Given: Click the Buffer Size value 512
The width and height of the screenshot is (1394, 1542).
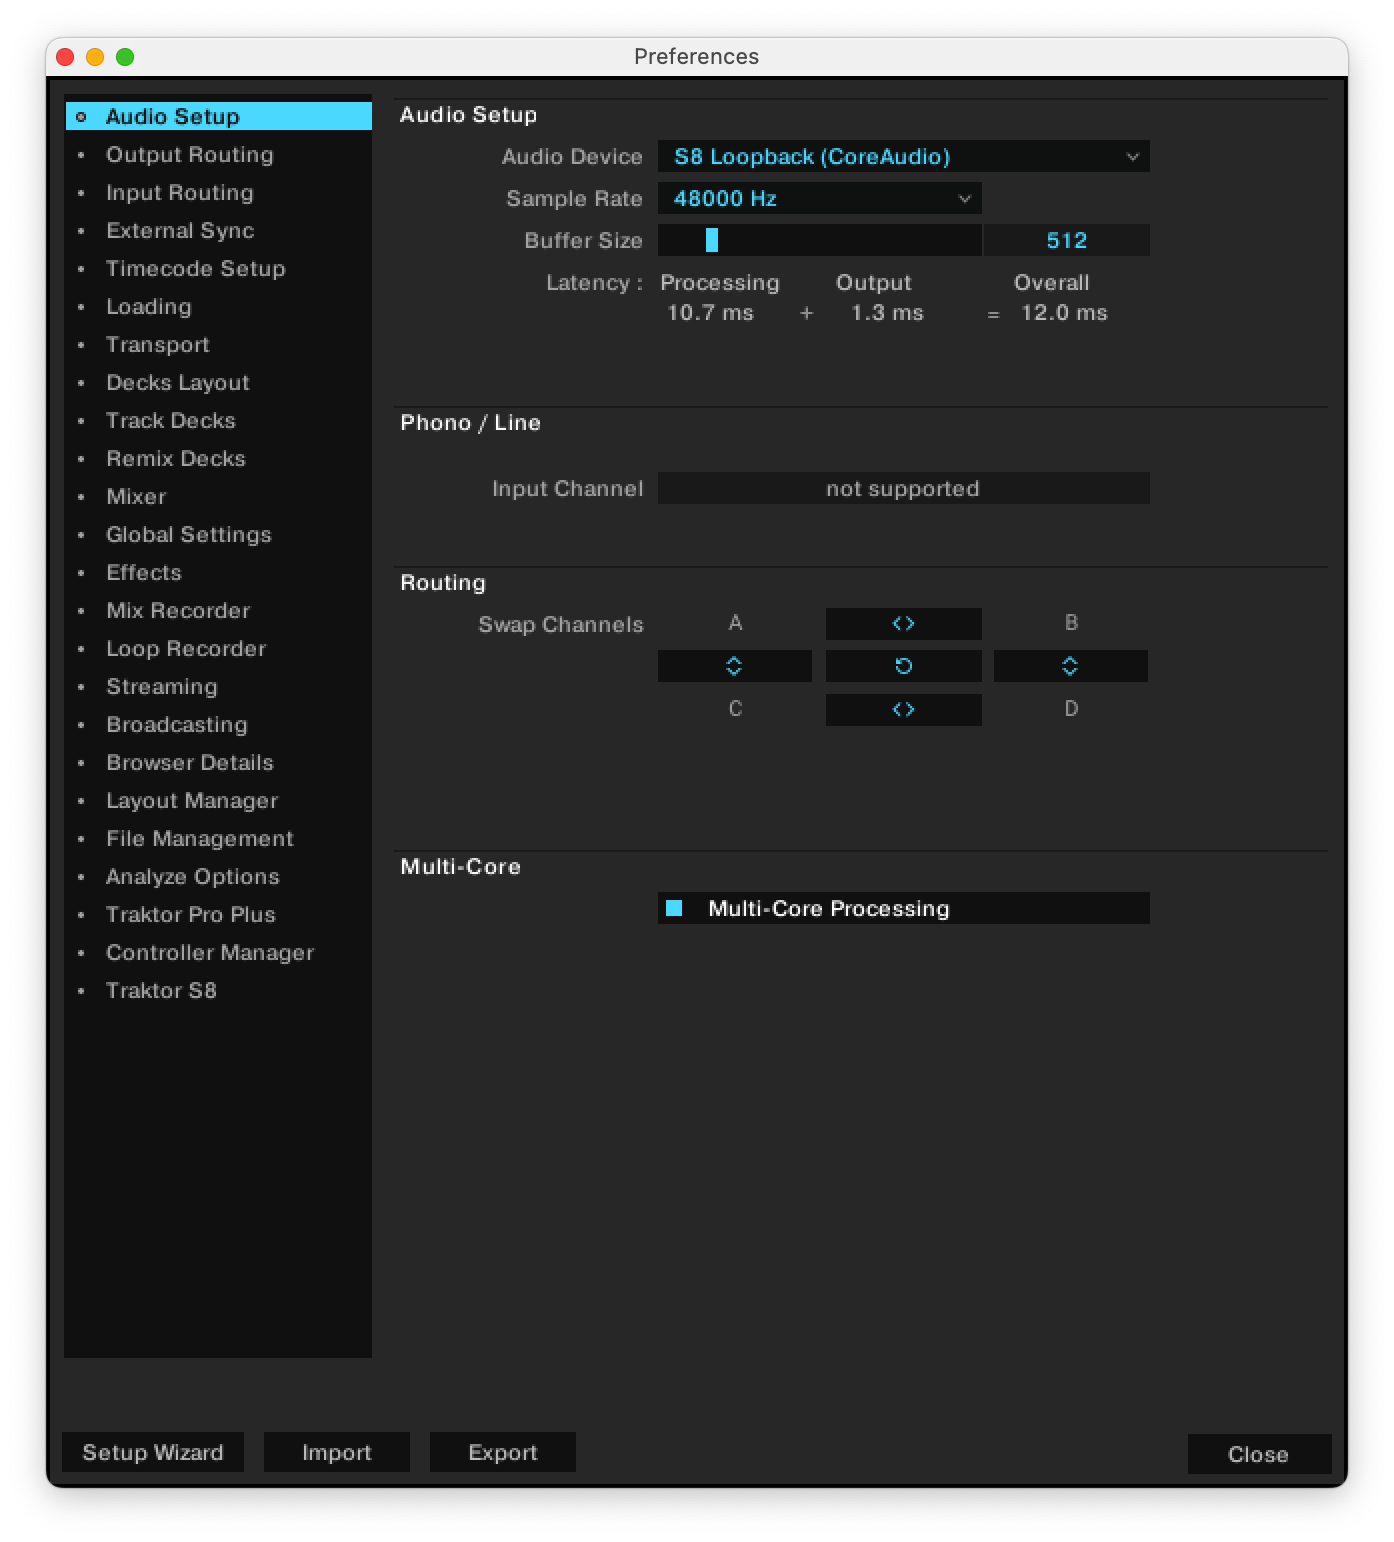Looking at the screenshot, I should pyautogui.click(x=1066, y=240).
